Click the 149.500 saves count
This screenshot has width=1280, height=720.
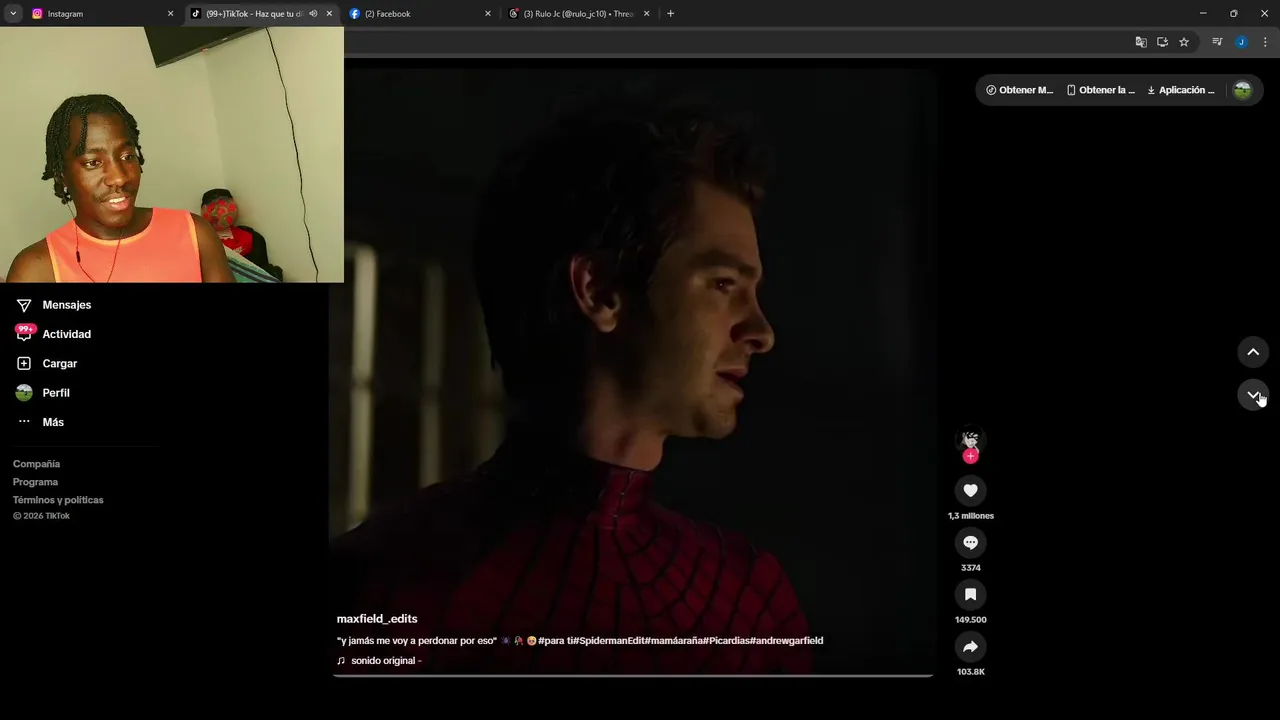(x=971, y=620)
